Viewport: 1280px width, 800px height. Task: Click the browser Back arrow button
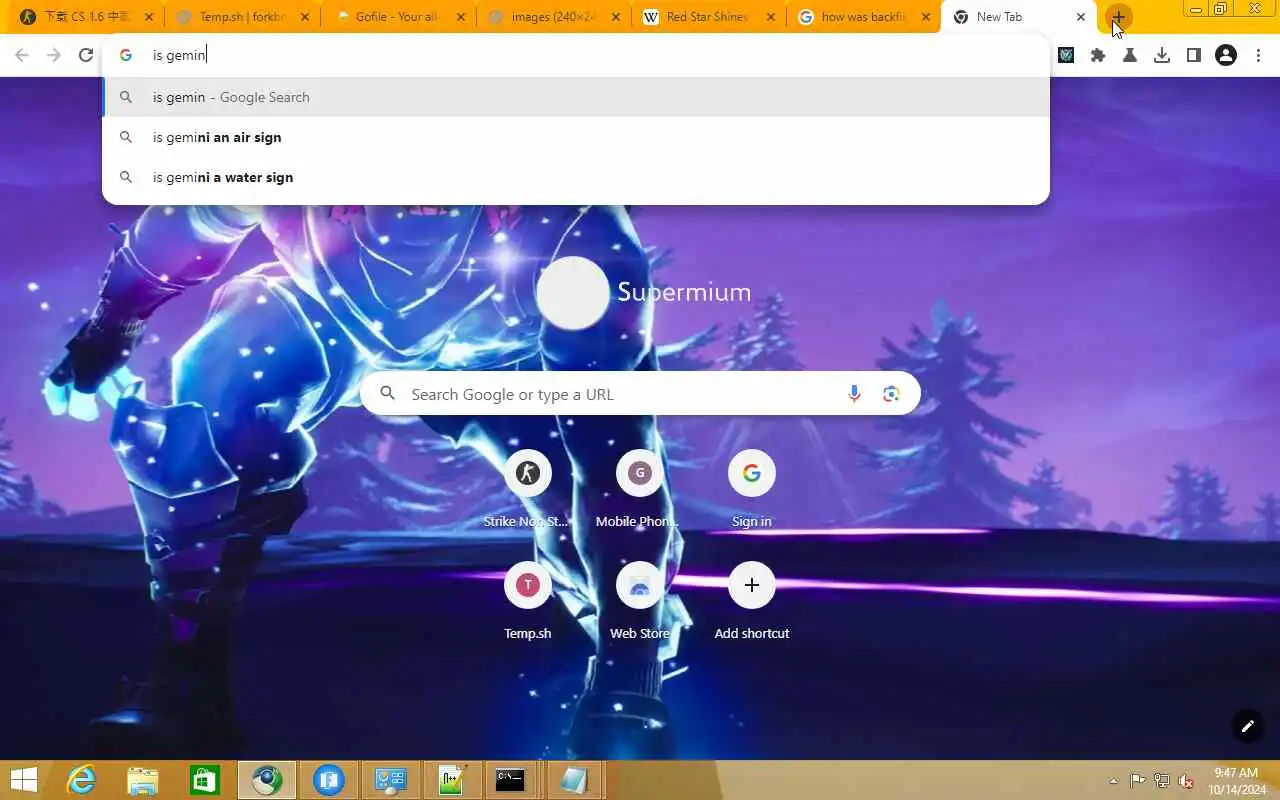coord(22,55)
